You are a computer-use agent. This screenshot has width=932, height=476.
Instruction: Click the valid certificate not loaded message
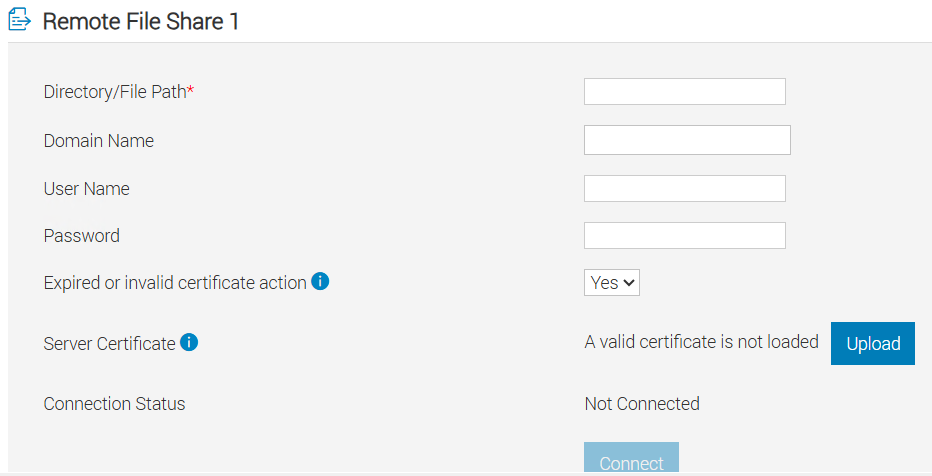701,342
